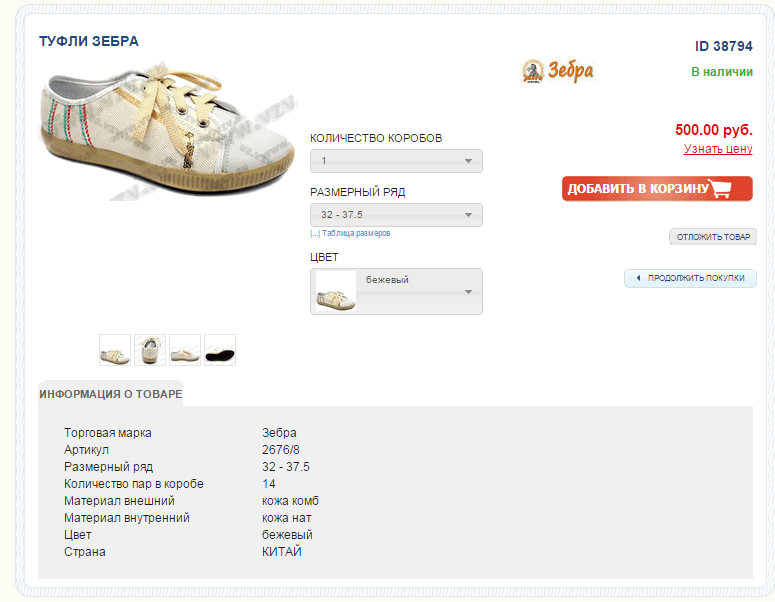Image resolution: width=775 pixels, height=602 pixels.
Task: Open the Цвет color dropdown arrow
Action: click(x=467, y=292)
